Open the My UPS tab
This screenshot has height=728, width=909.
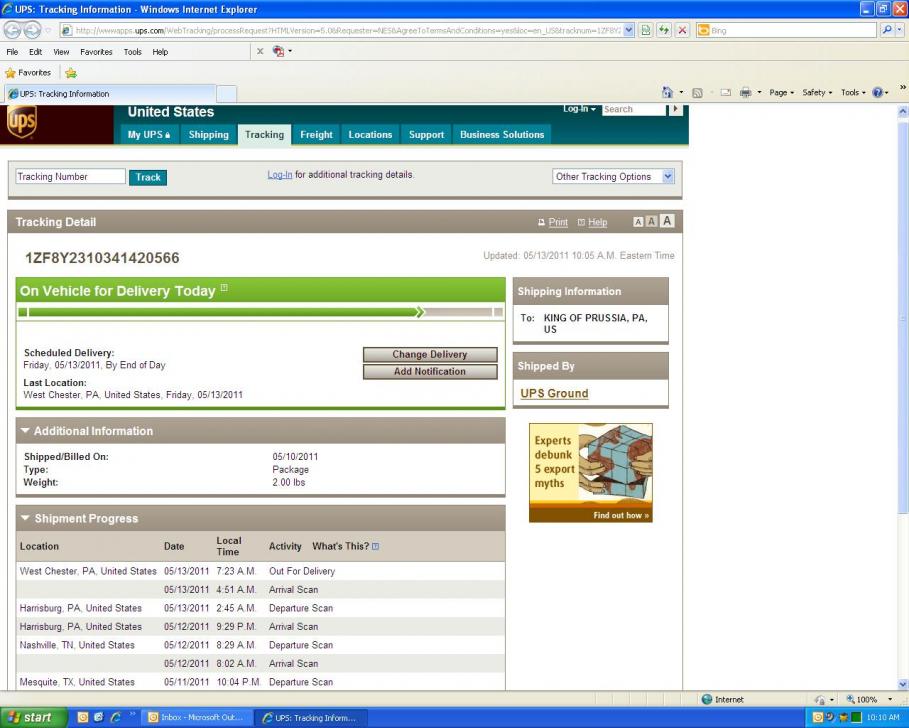tap(149, 134)
